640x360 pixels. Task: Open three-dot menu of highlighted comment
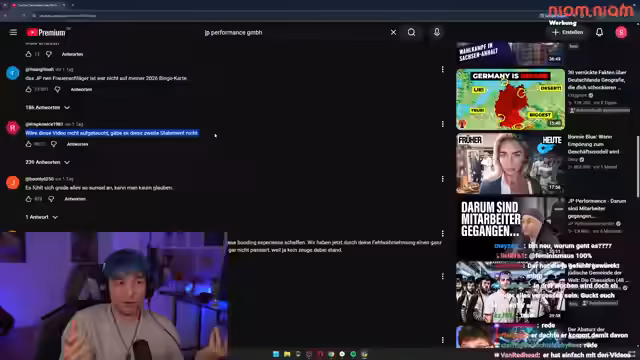442,124
